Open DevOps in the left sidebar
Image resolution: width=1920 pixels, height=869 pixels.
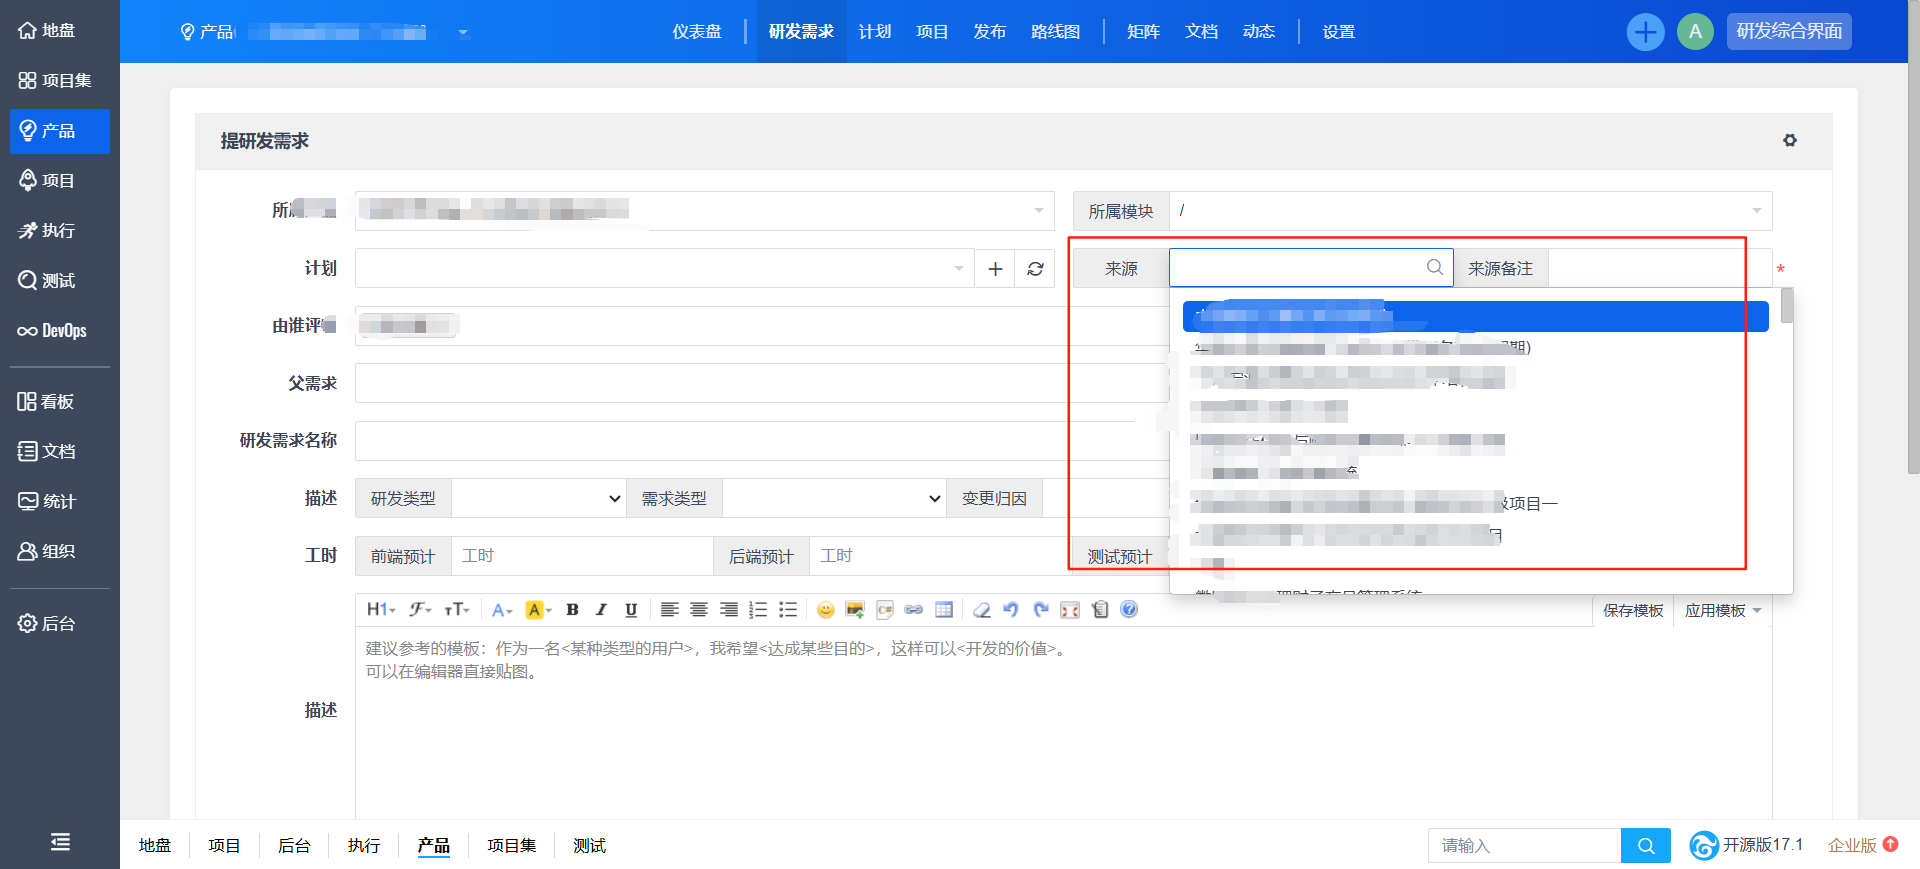[52, 331]
